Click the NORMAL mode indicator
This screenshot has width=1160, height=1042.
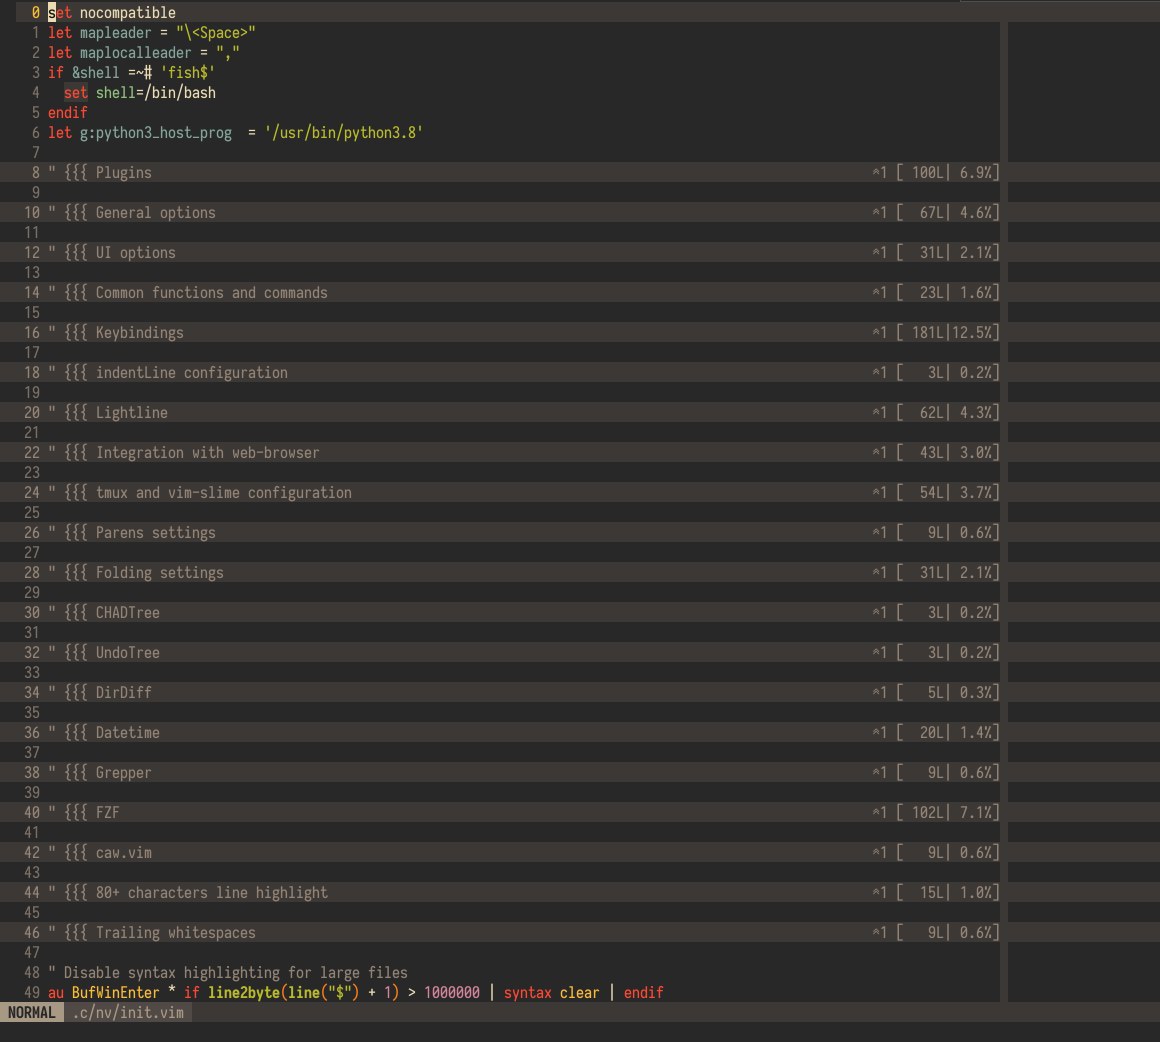coord(32,1012)
